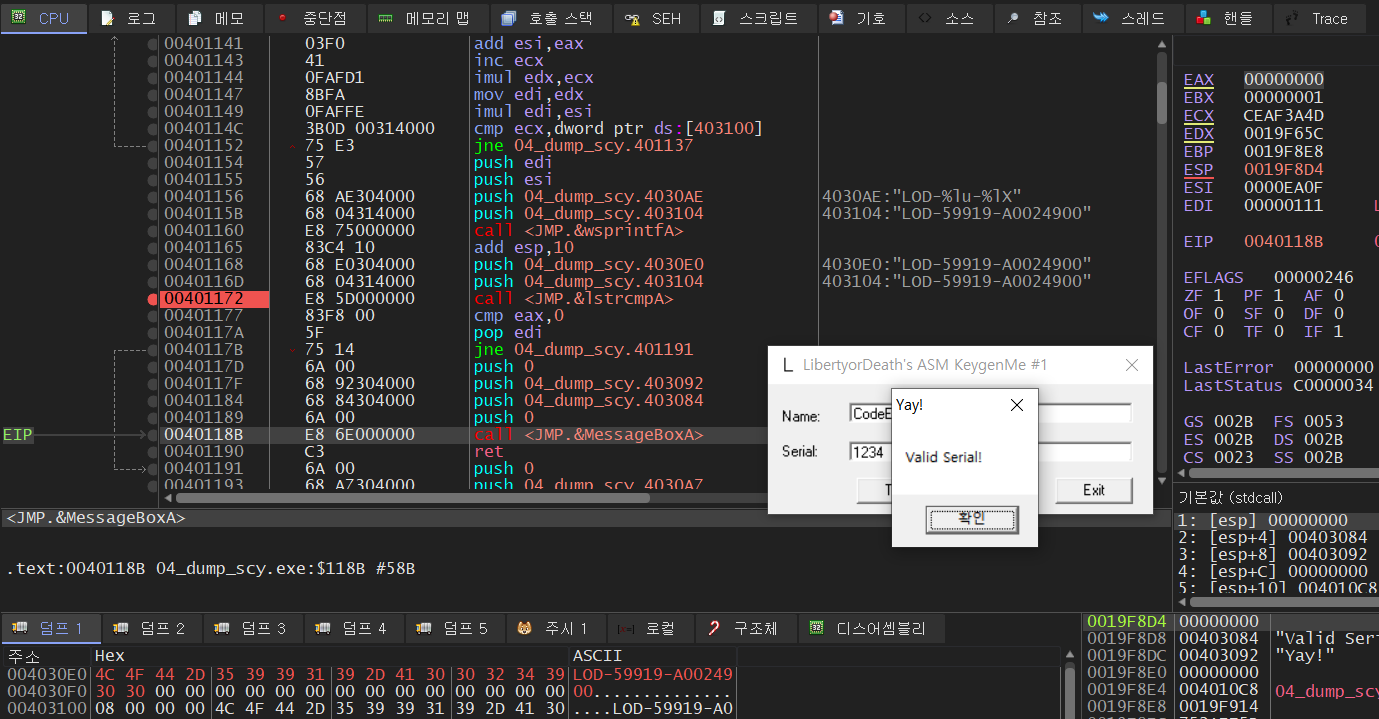Toggle breakpoint dot at address 0040114C
The width and height of the screenshot is (1379, 719).
[x=152, y=128]
